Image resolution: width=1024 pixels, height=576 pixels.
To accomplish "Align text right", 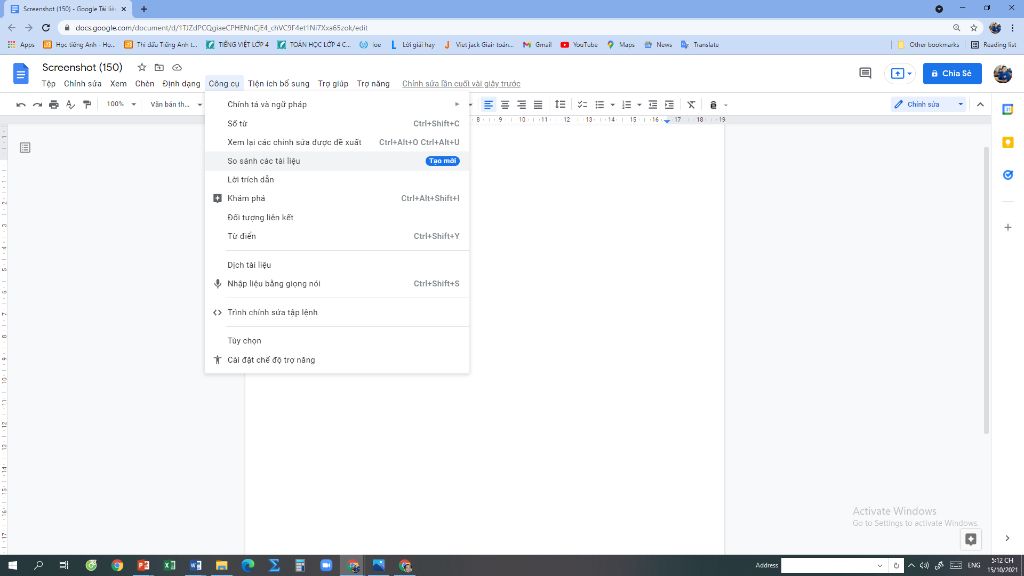I will tap(521, 104).
